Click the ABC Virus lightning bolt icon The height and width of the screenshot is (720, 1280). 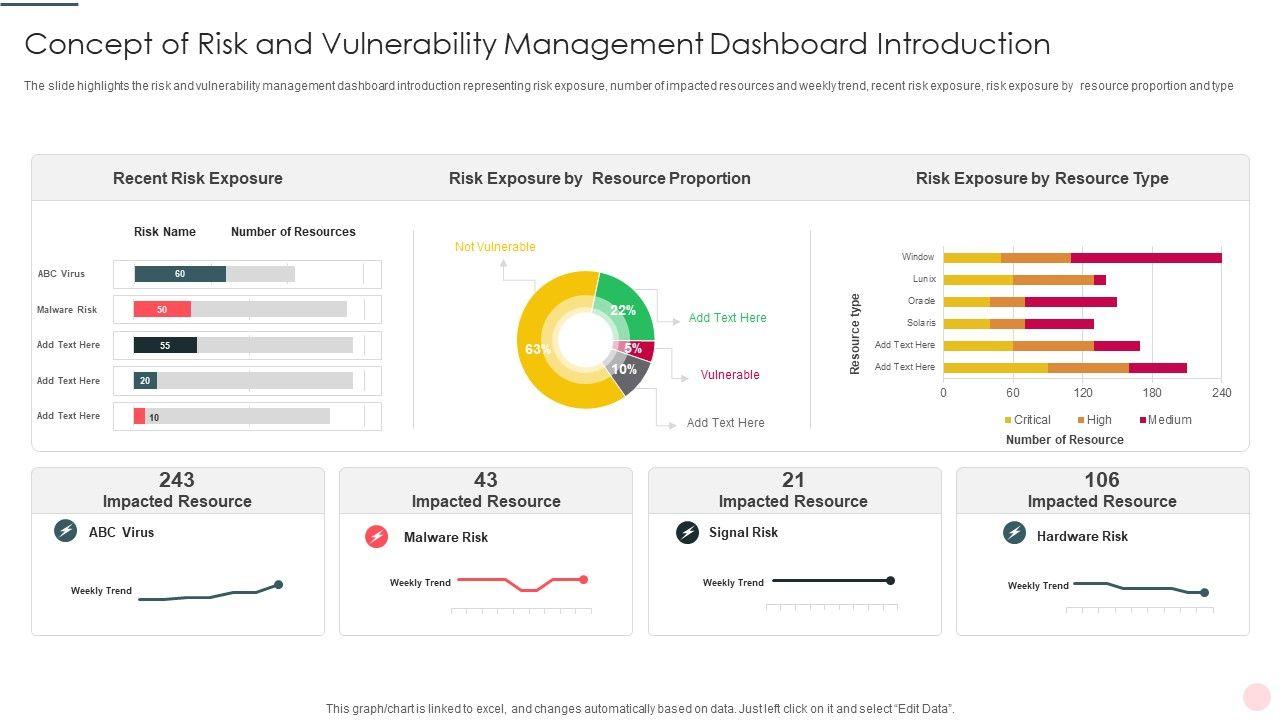[x=65, y=531]
